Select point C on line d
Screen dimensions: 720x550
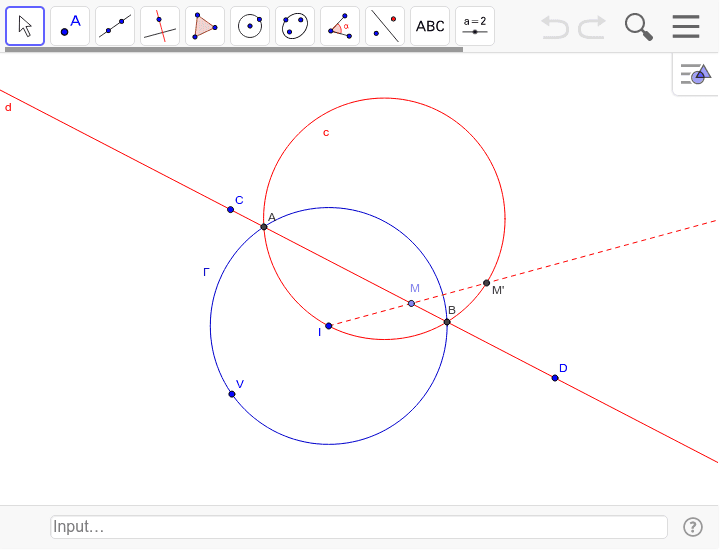[231, 210]
